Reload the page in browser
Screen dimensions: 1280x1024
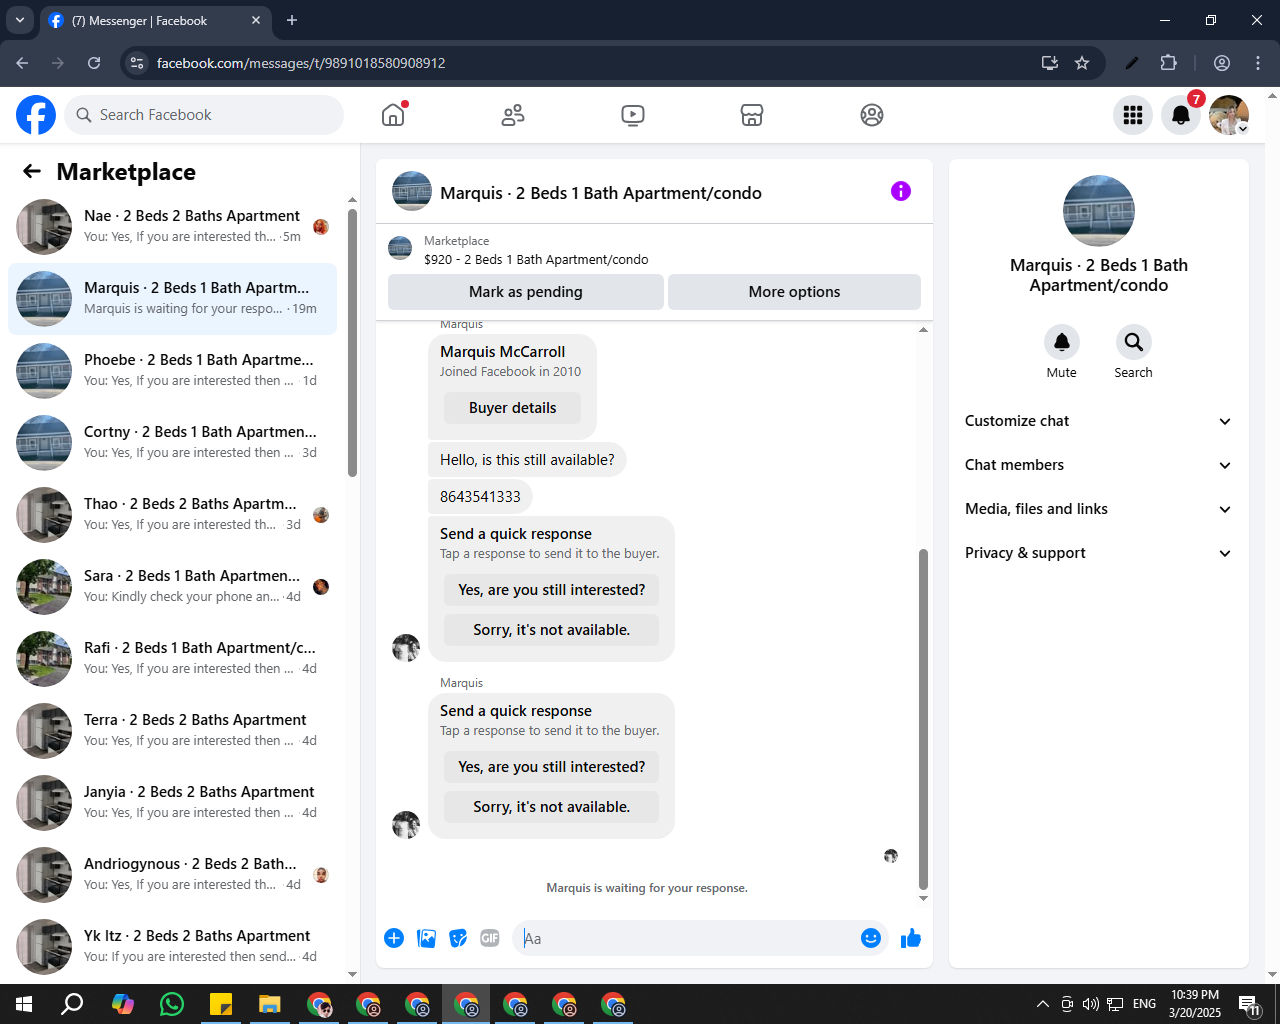click(94, 63)
